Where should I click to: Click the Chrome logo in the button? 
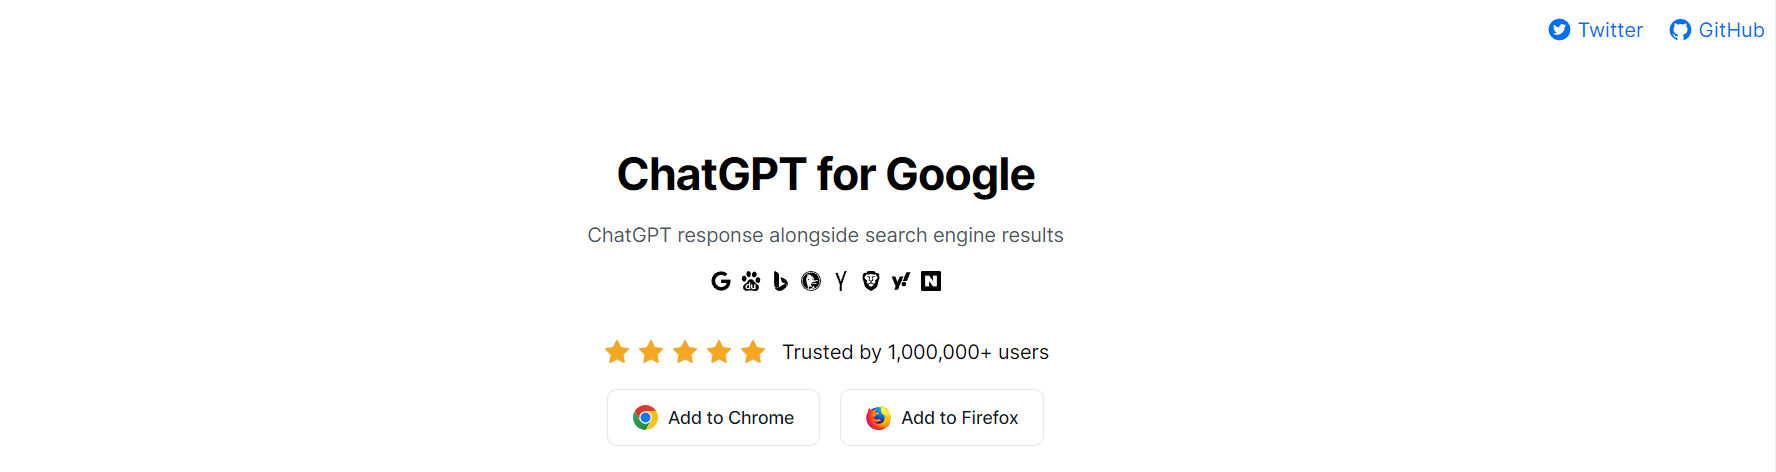coord(645,418)
